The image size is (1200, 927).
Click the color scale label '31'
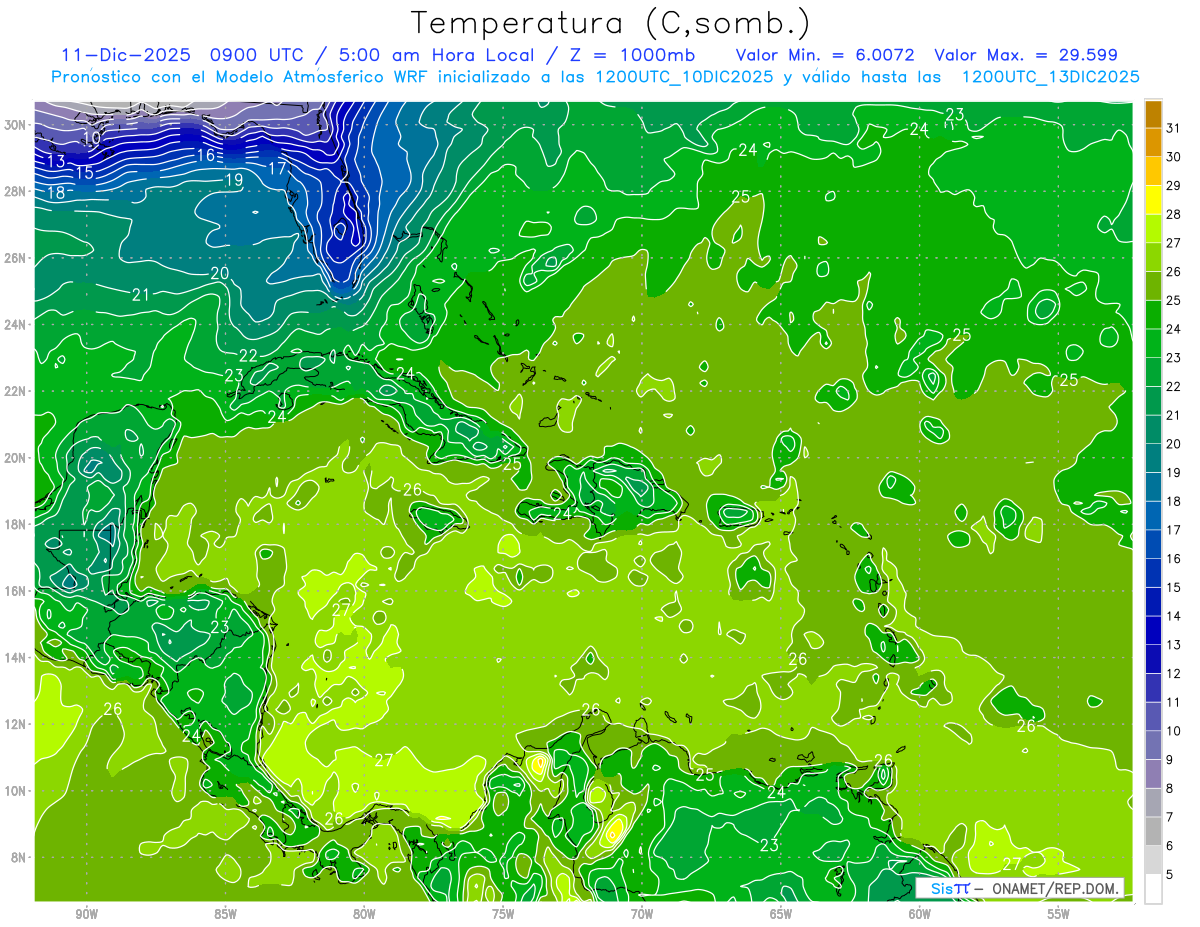point(1174,128)
